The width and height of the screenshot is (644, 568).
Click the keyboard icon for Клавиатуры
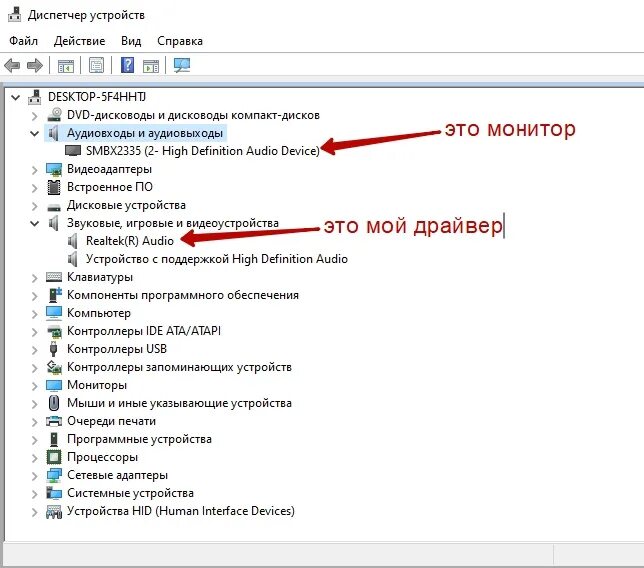54,277
